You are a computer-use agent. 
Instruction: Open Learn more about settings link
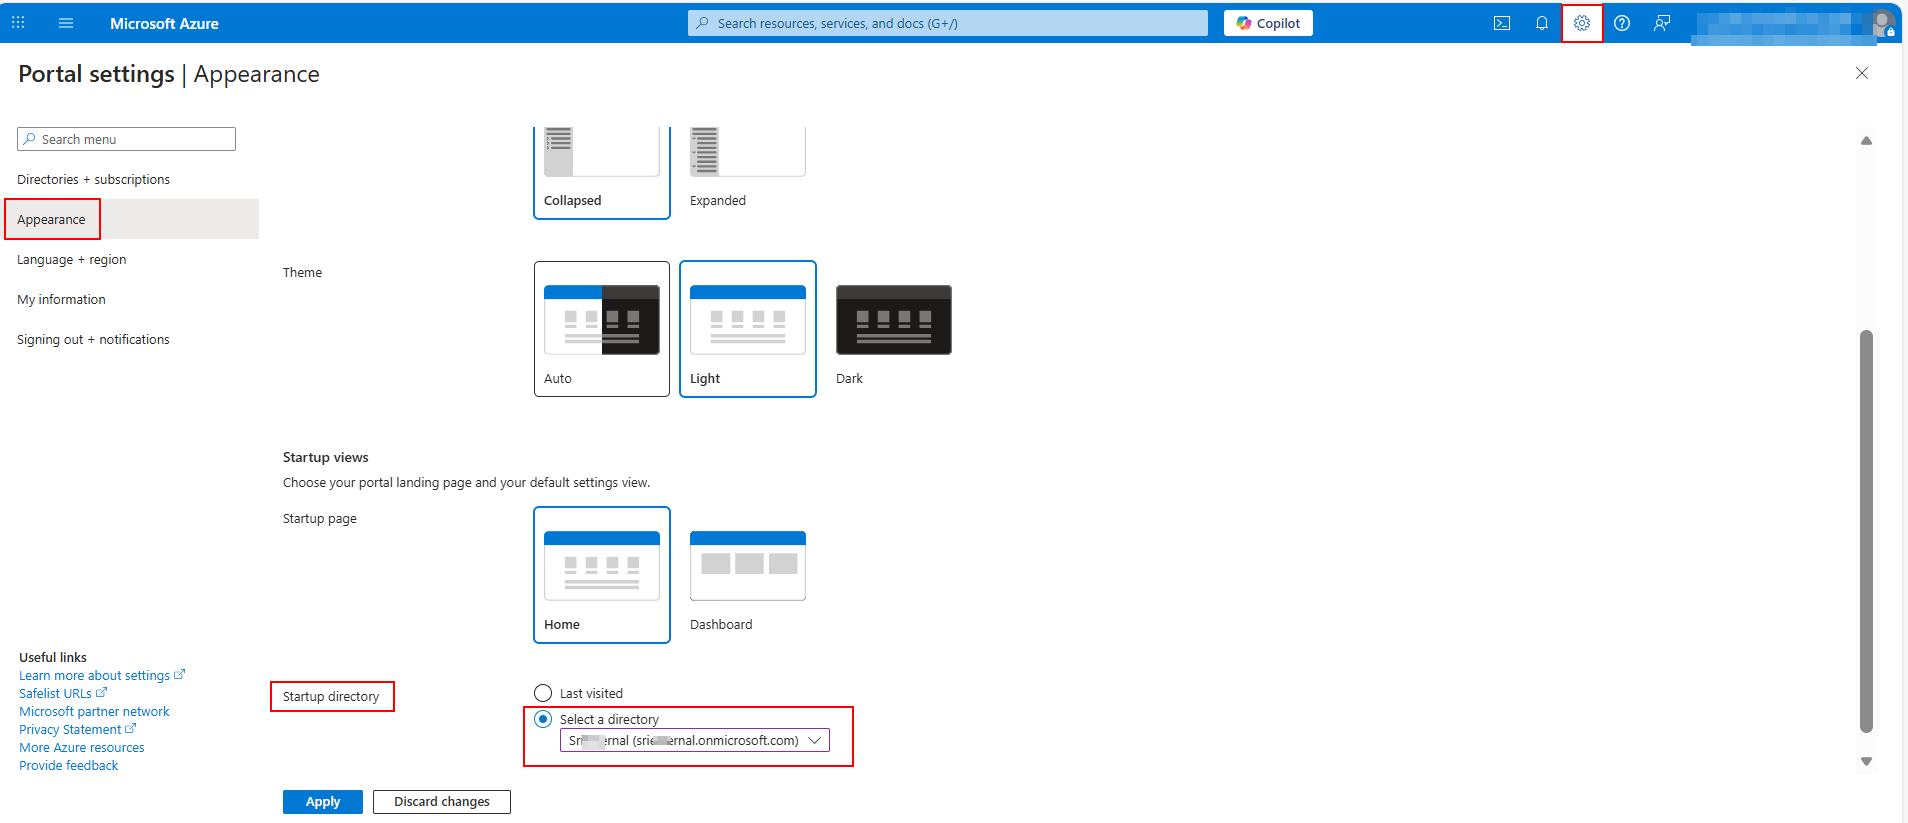pyautogui.click(x=101, y=675)
